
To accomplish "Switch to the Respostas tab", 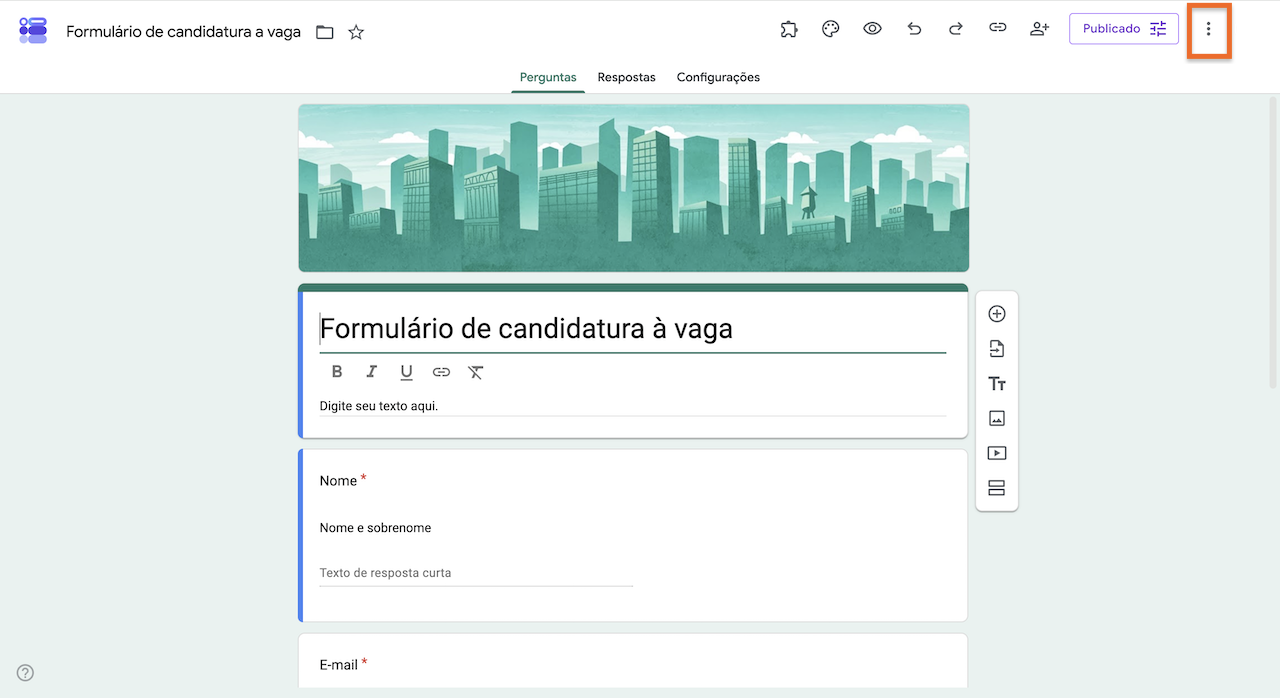I will click(x=627, y=77).
